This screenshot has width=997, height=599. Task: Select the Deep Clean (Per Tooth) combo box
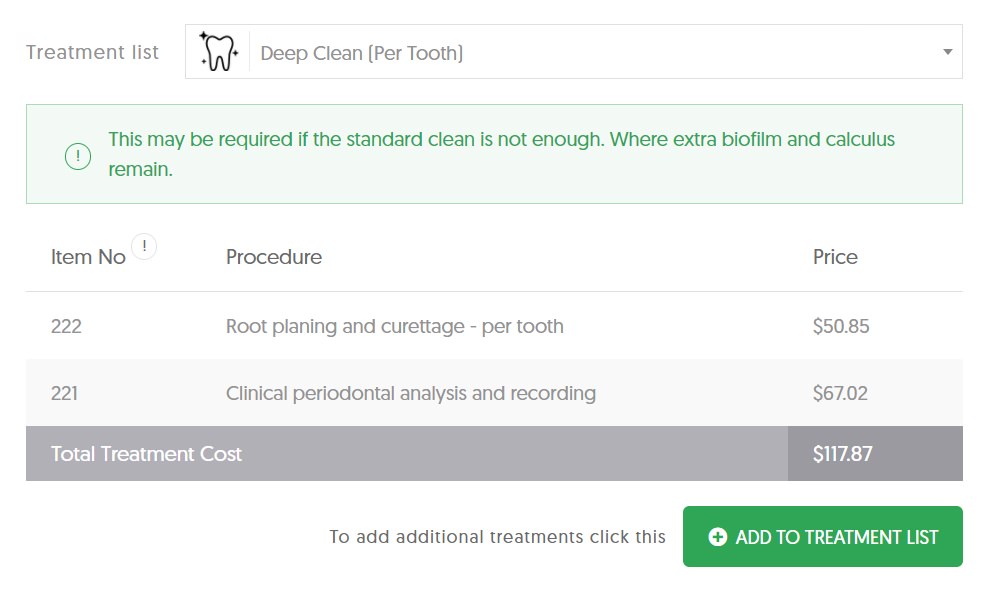point(574,52)
